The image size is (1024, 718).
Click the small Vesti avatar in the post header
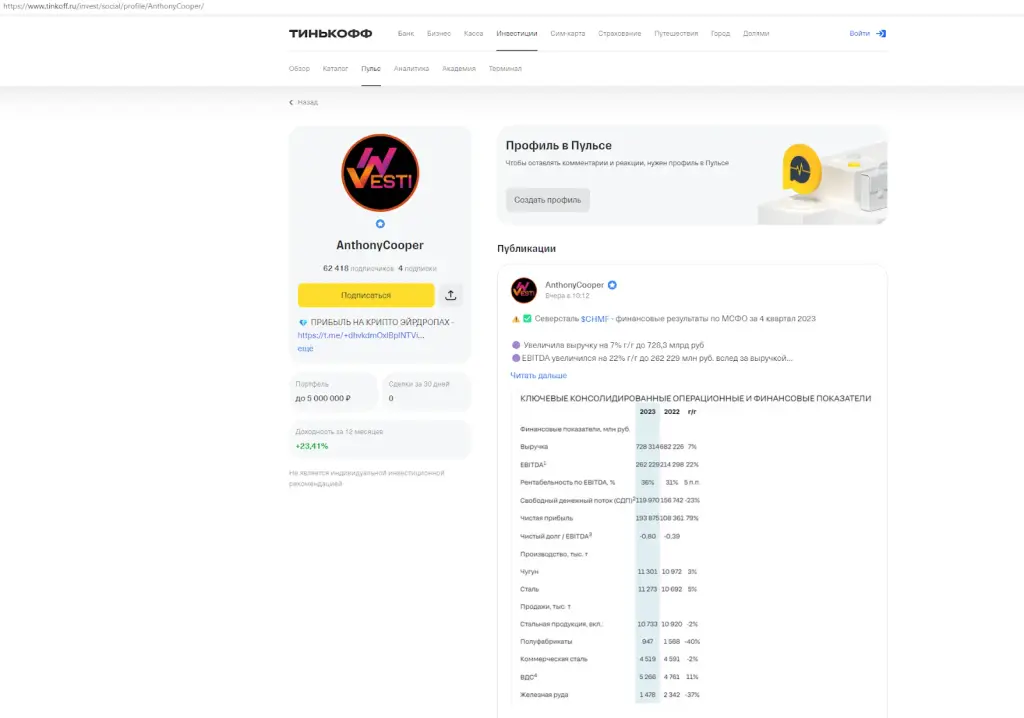(523, 290)
